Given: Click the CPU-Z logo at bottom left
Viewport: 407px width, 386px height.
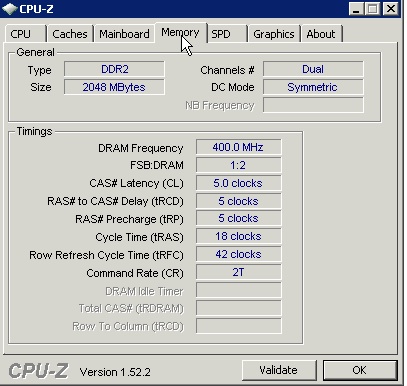Looking at the screenshot, I should [x=38, y=371].
